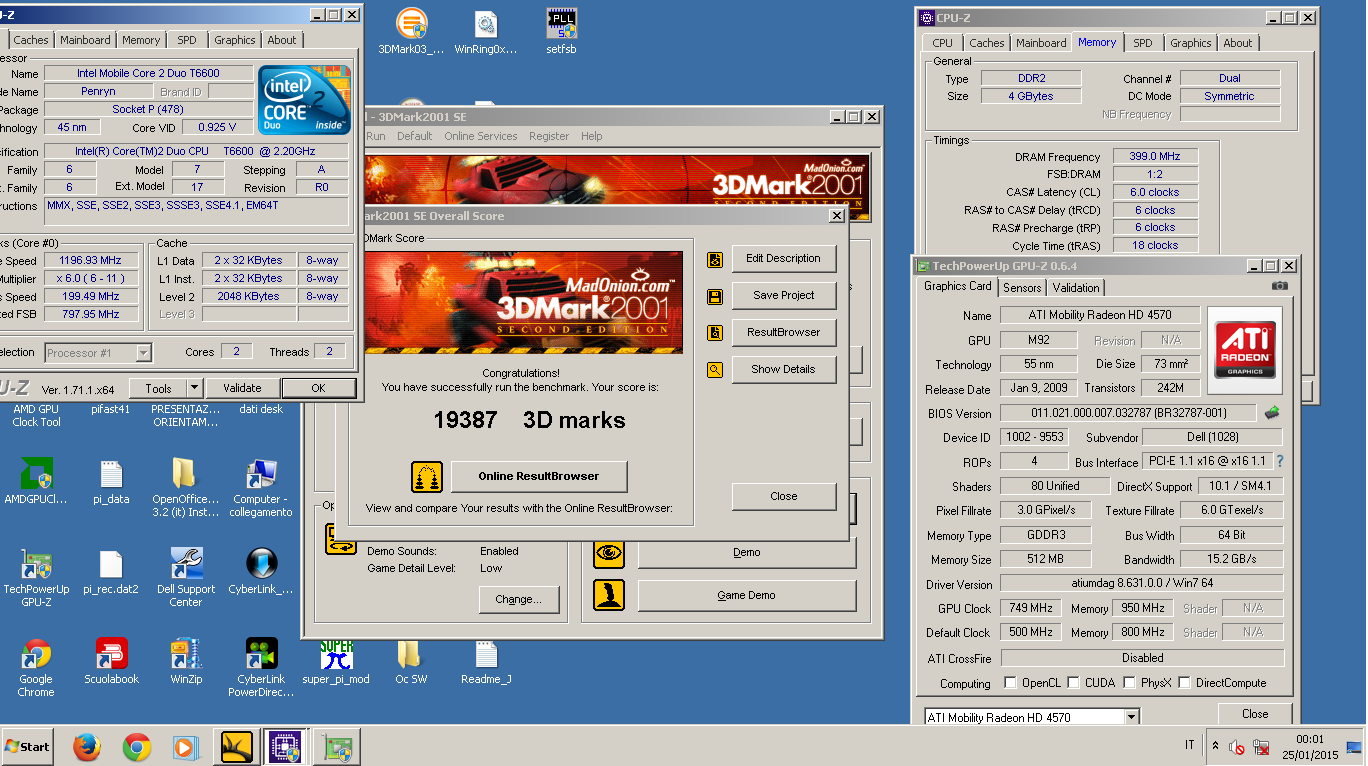
Task: Launch super_pi_mod desktop icon
Action: pyautogui.click(x=336, y=661)
